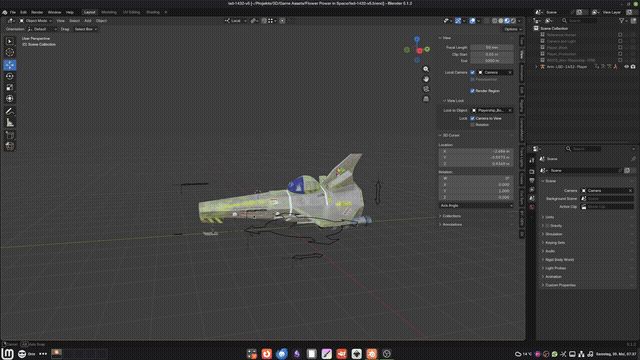640x360 pixels.
Task: Open the Window menu
Action: click(54, 12)
